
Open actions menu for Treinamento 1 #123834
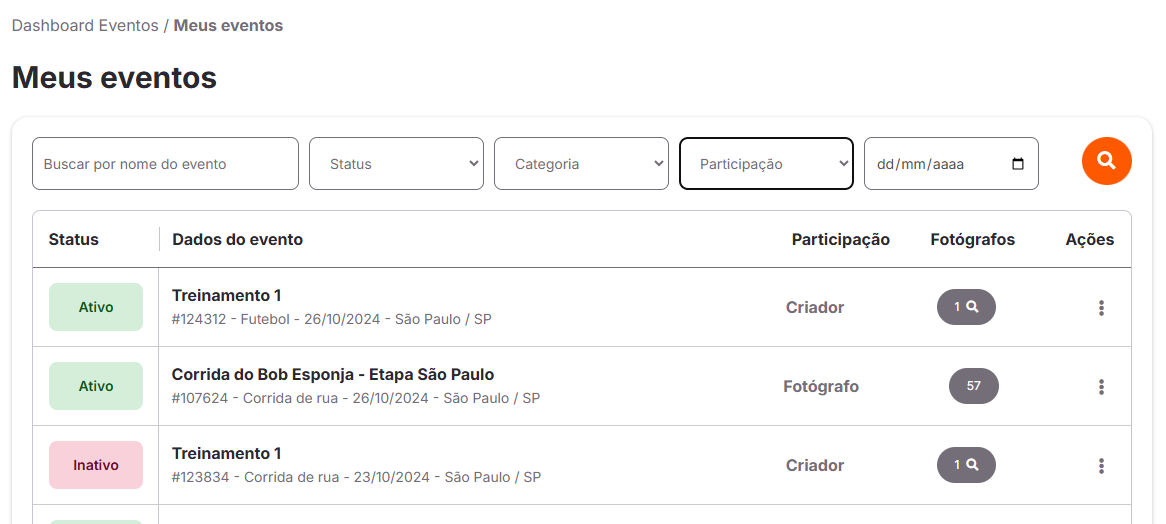[x=1101, y=466]
